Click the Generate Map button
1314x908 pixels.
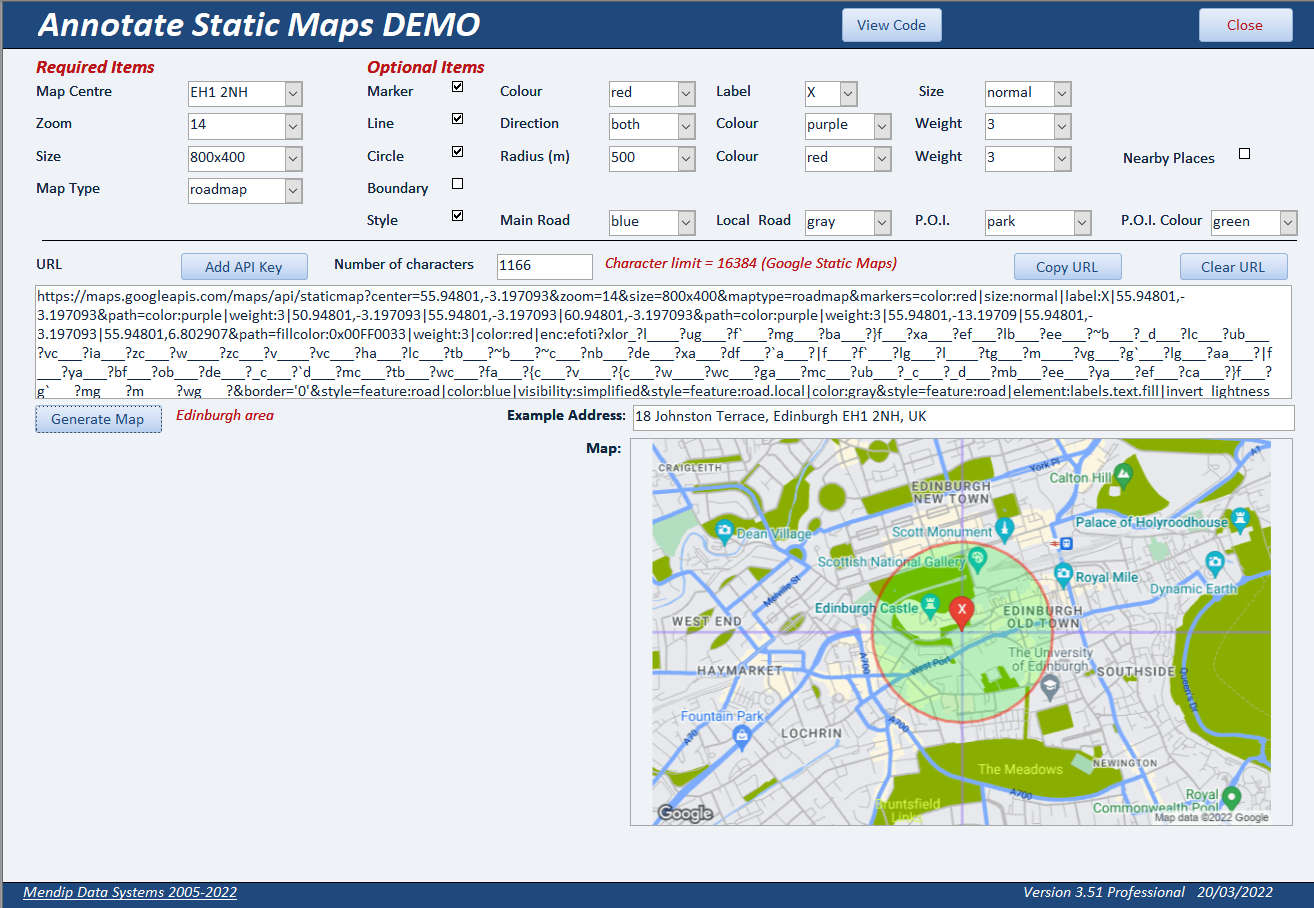[x=99, y=419]
